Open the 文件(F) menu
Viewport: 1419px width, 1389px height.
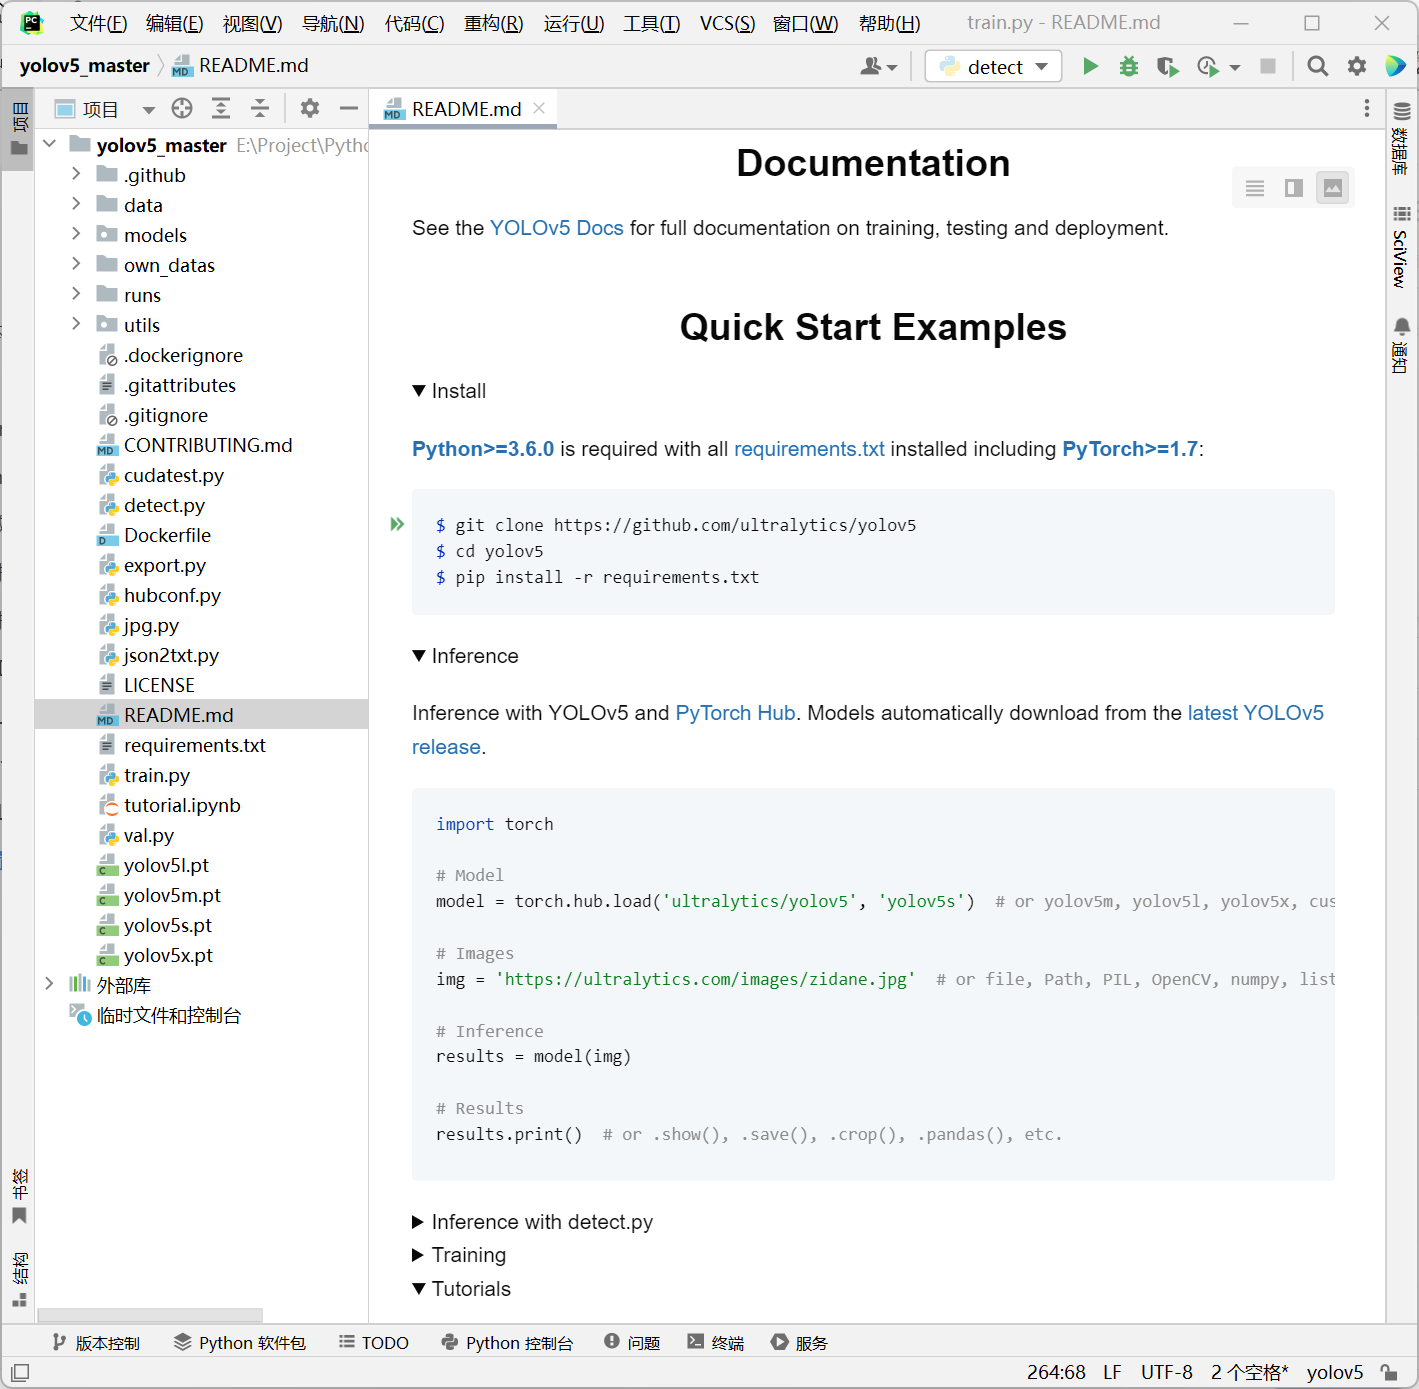[98, 23]
